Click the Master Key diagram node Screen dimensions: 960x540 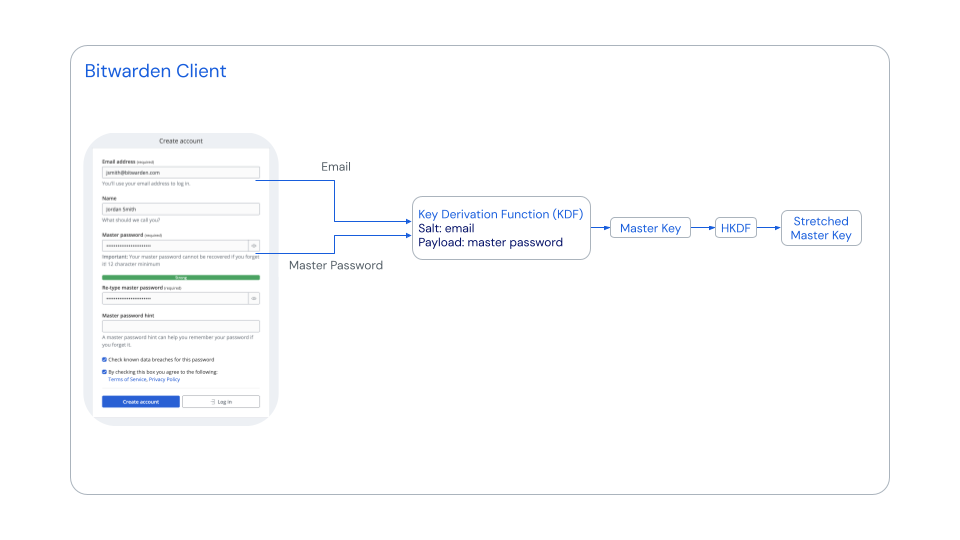650,229
